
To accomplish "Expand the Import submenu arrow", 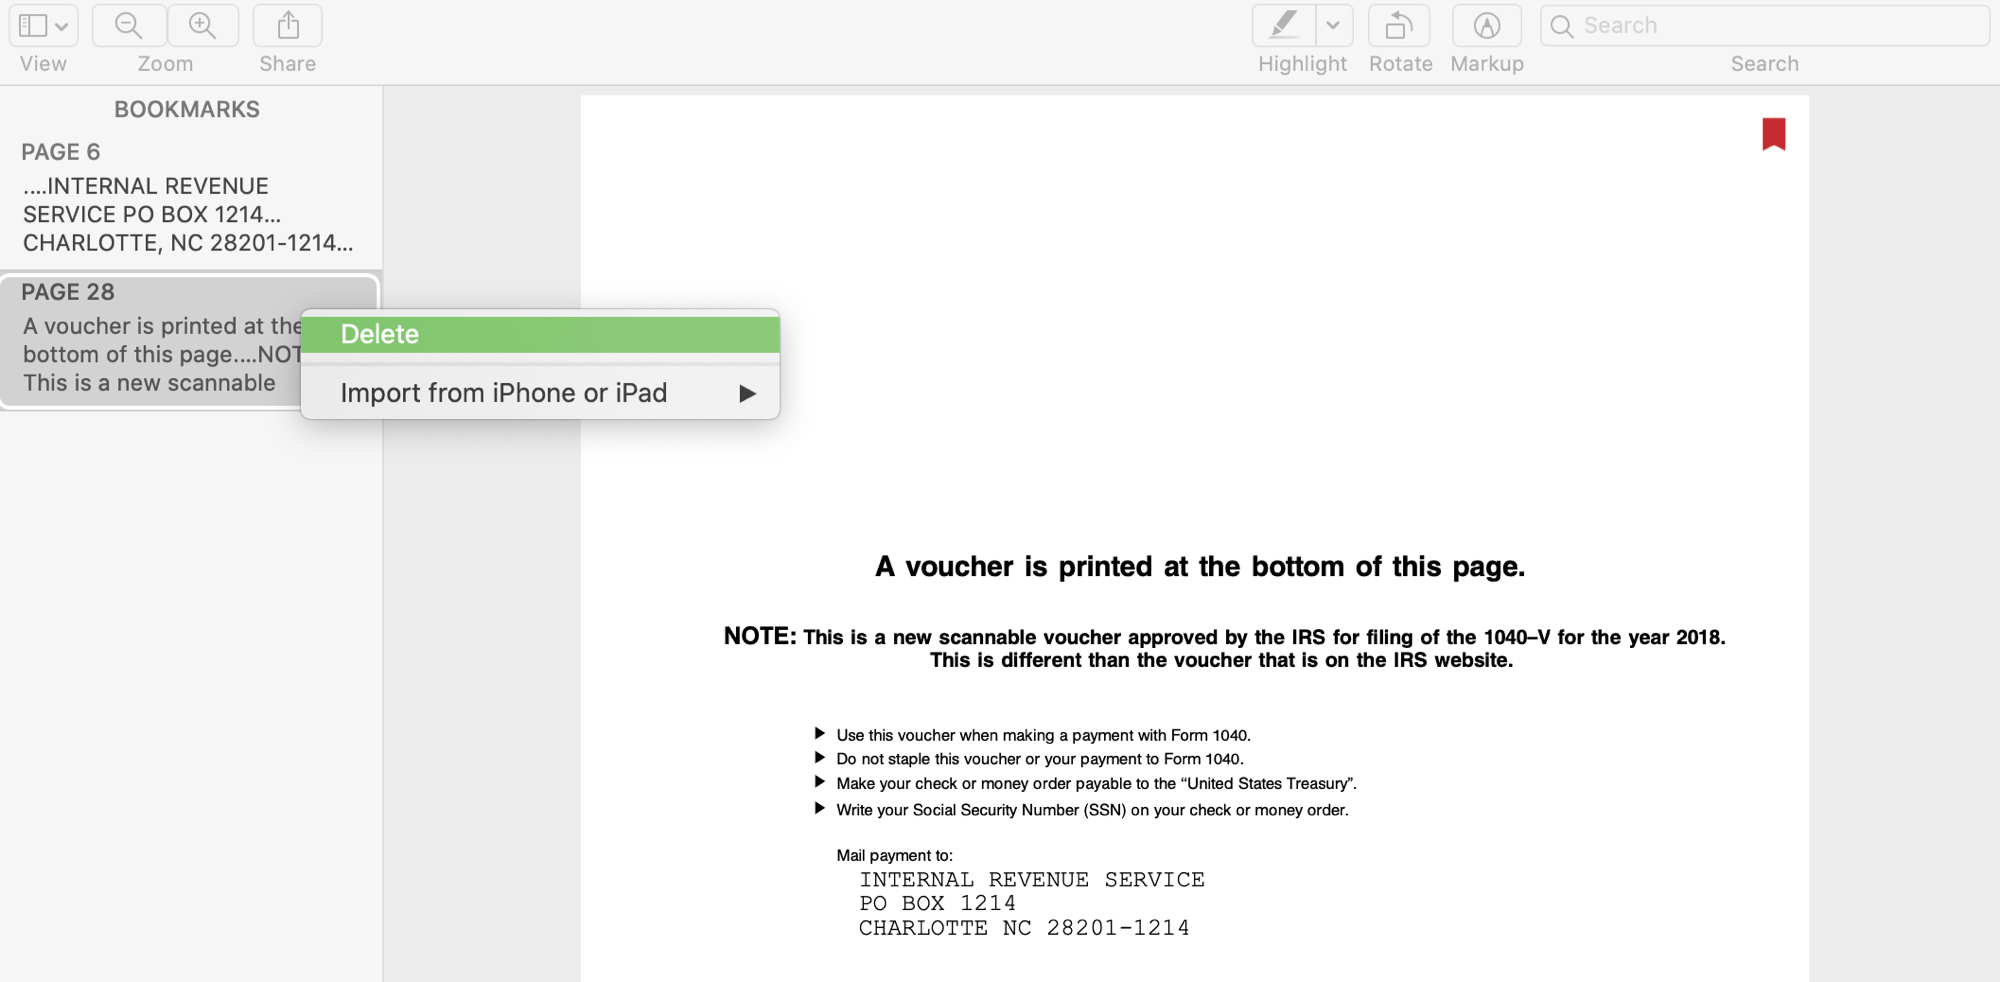I will [x=747, y=394].
